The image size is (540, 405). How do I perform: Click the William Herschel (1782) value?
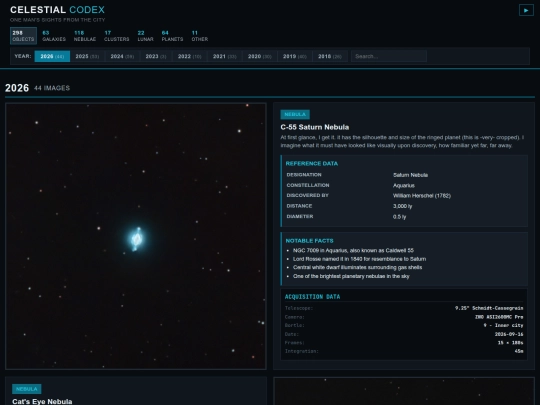coord(422,196)
